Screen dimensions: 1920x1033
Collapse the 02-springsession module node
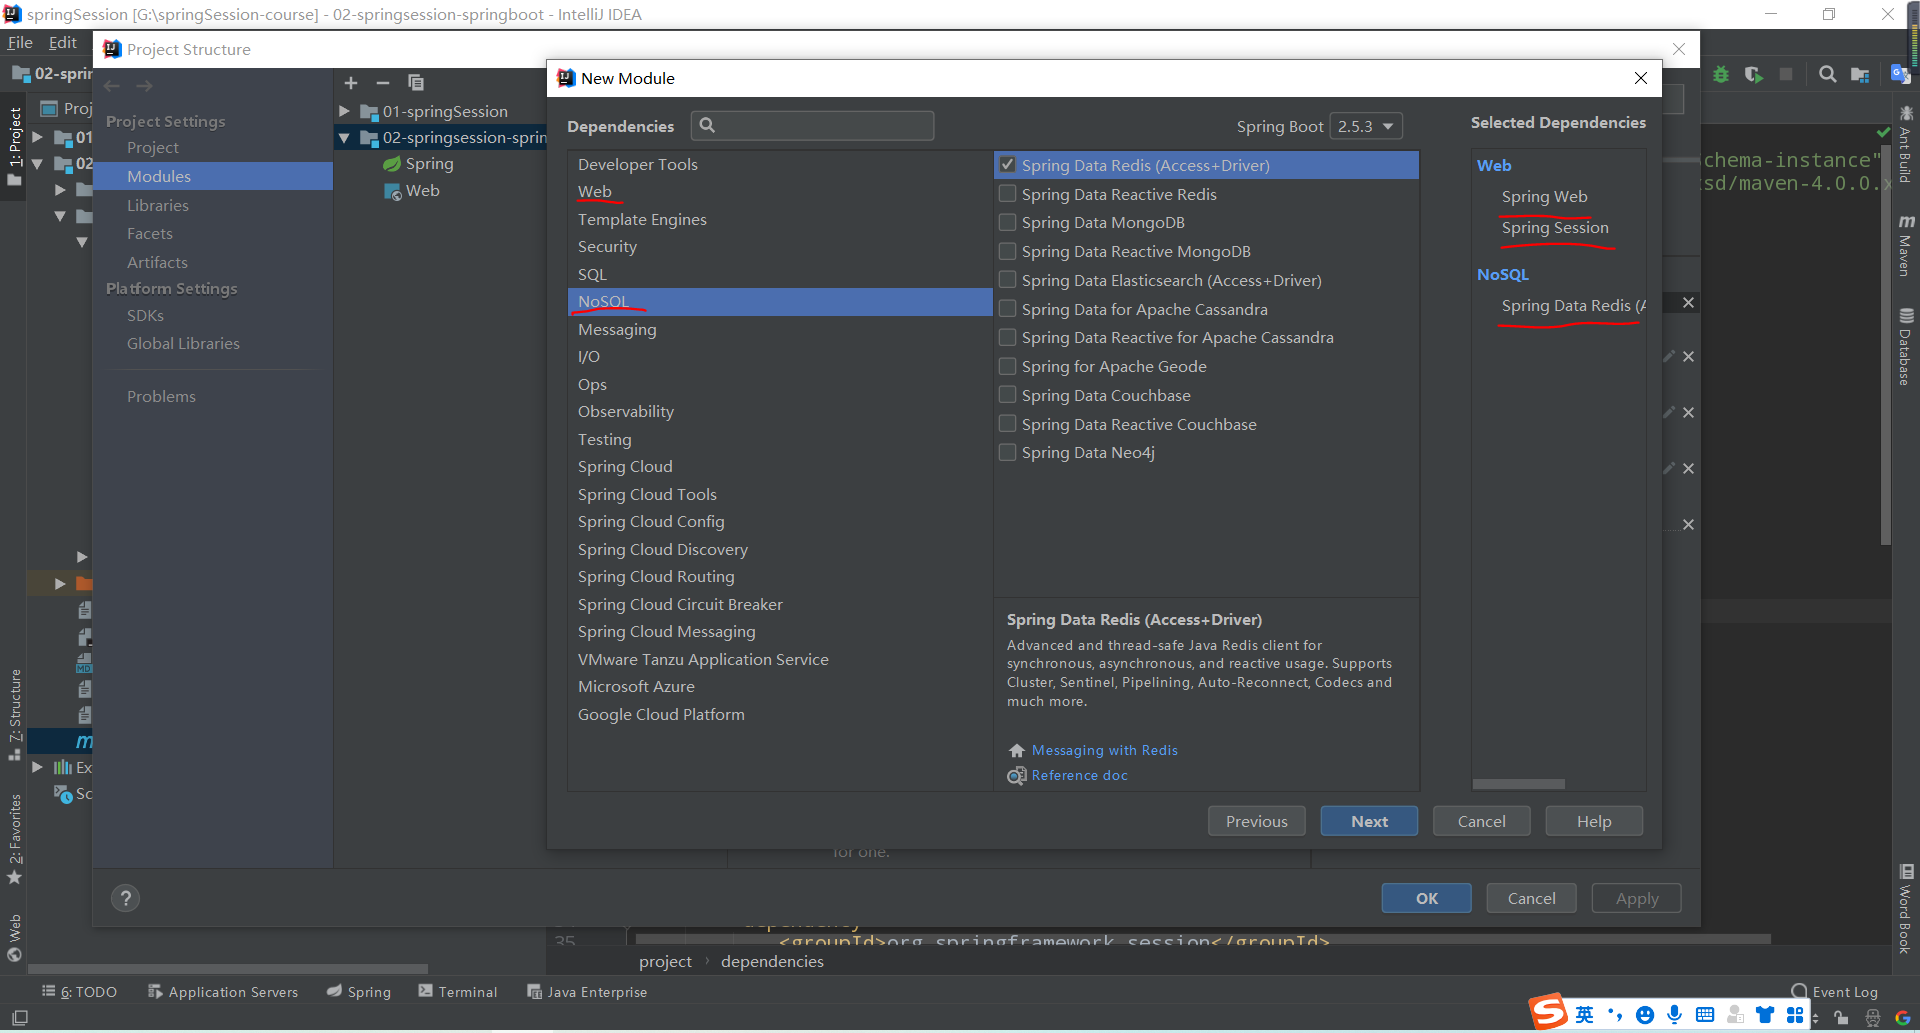point(344,138)
